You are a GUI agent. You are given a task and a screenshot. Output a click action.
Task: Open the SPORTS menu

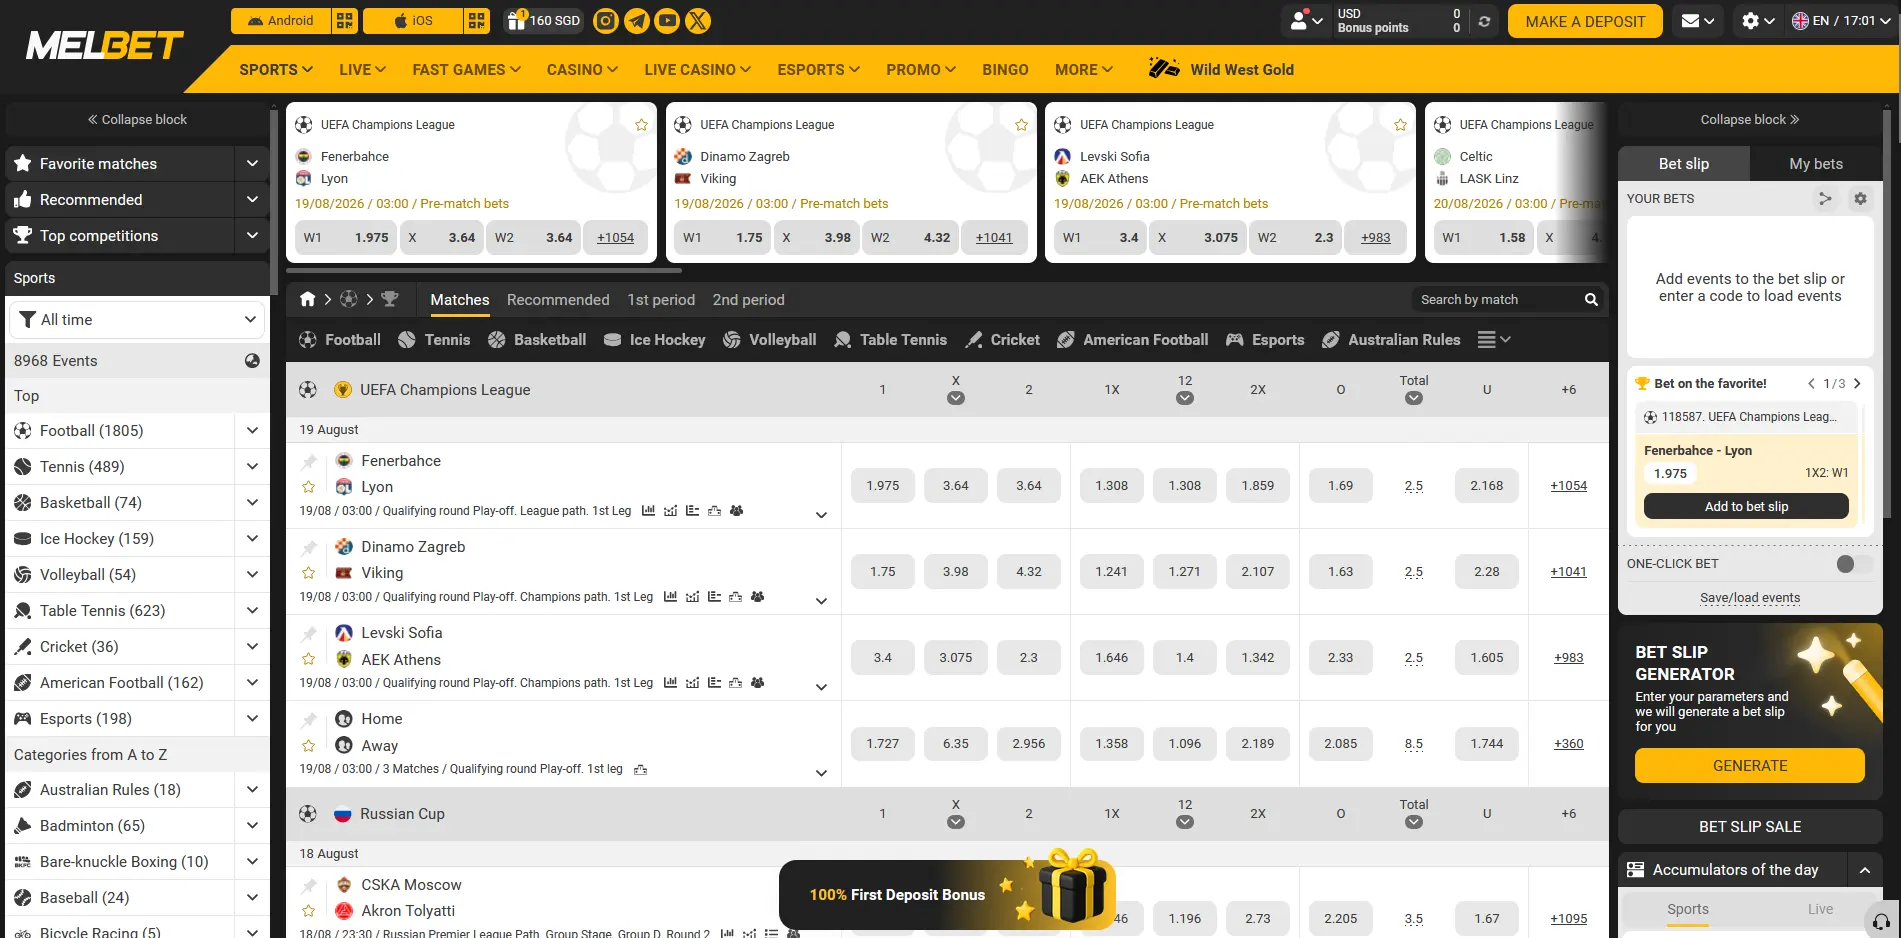tap(276, 70)
